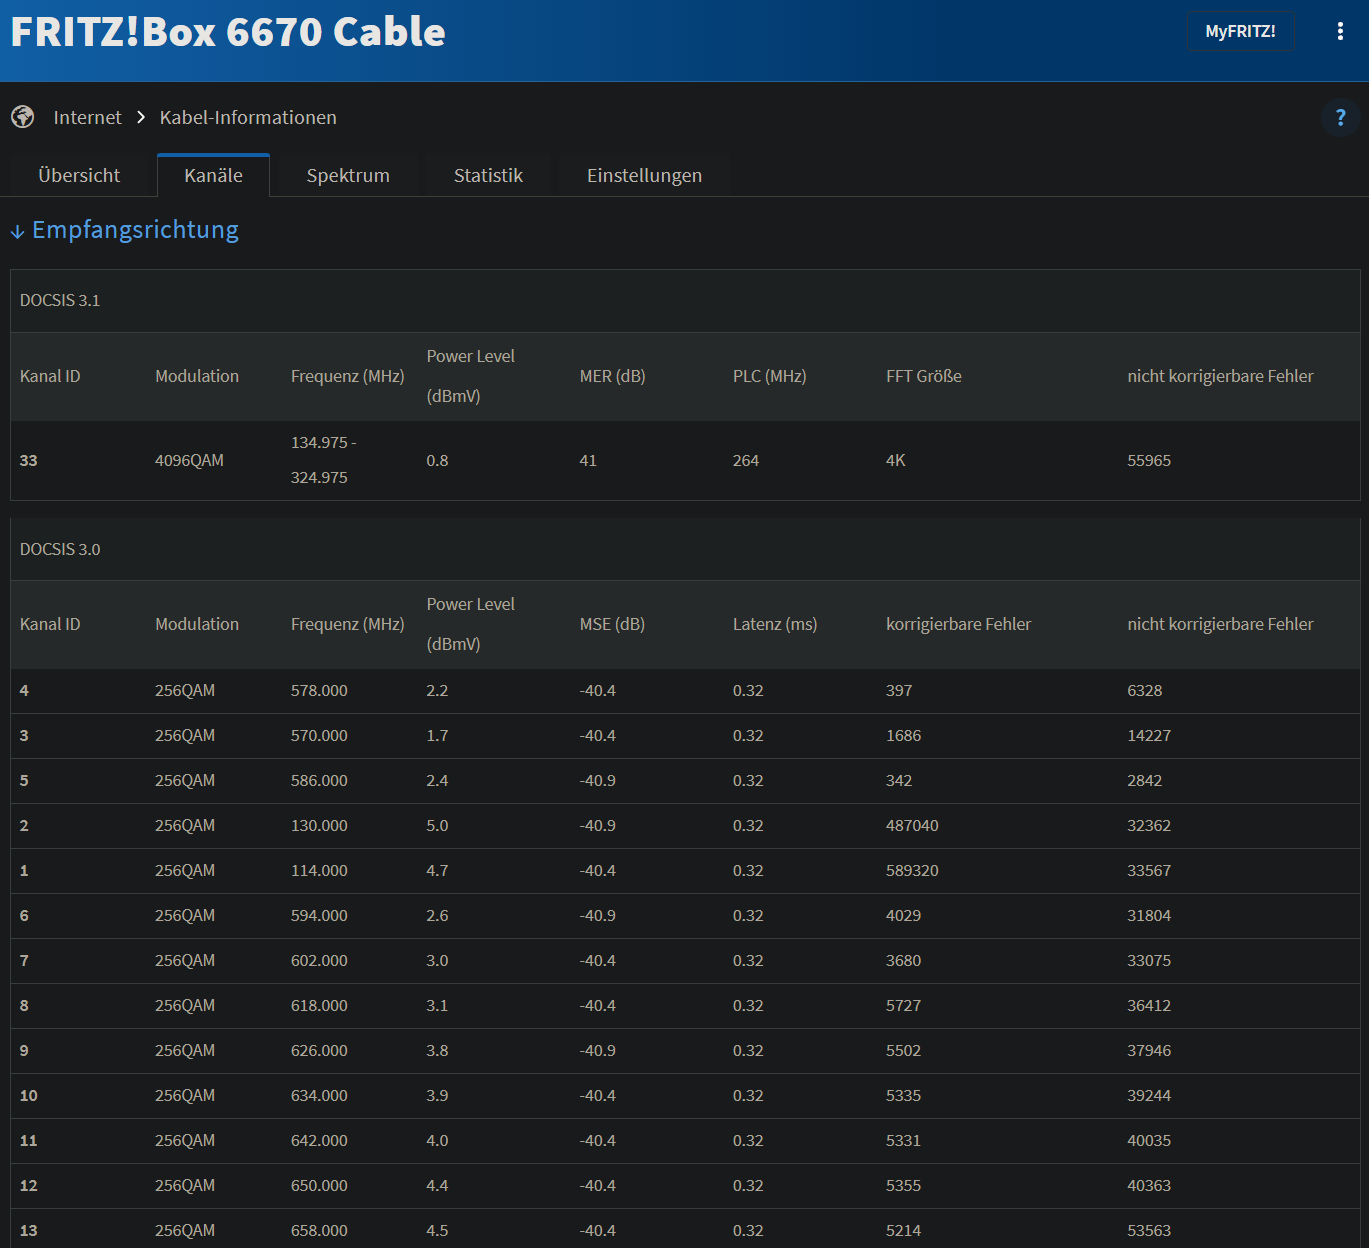Click frequency 650.000 cell
Viewport: 1369px width, 1248px height.
[319, 1185]
